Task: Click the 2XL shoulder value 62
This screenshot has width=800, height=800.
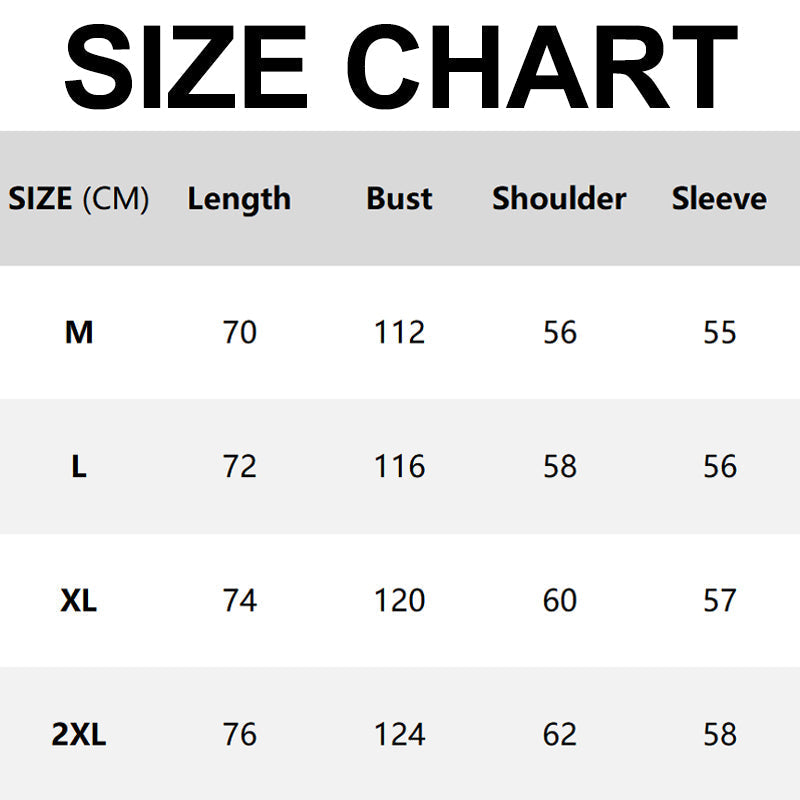Action: [x=560, y=735]
